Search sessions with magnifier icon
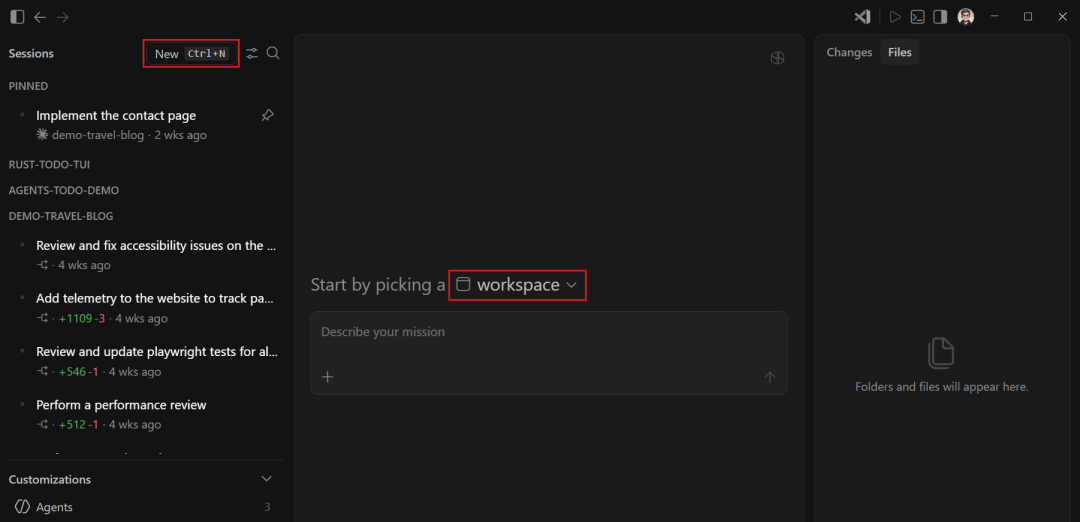This screenshot has height=522, width=1080. pyautogui.click(x=273, y=53)
